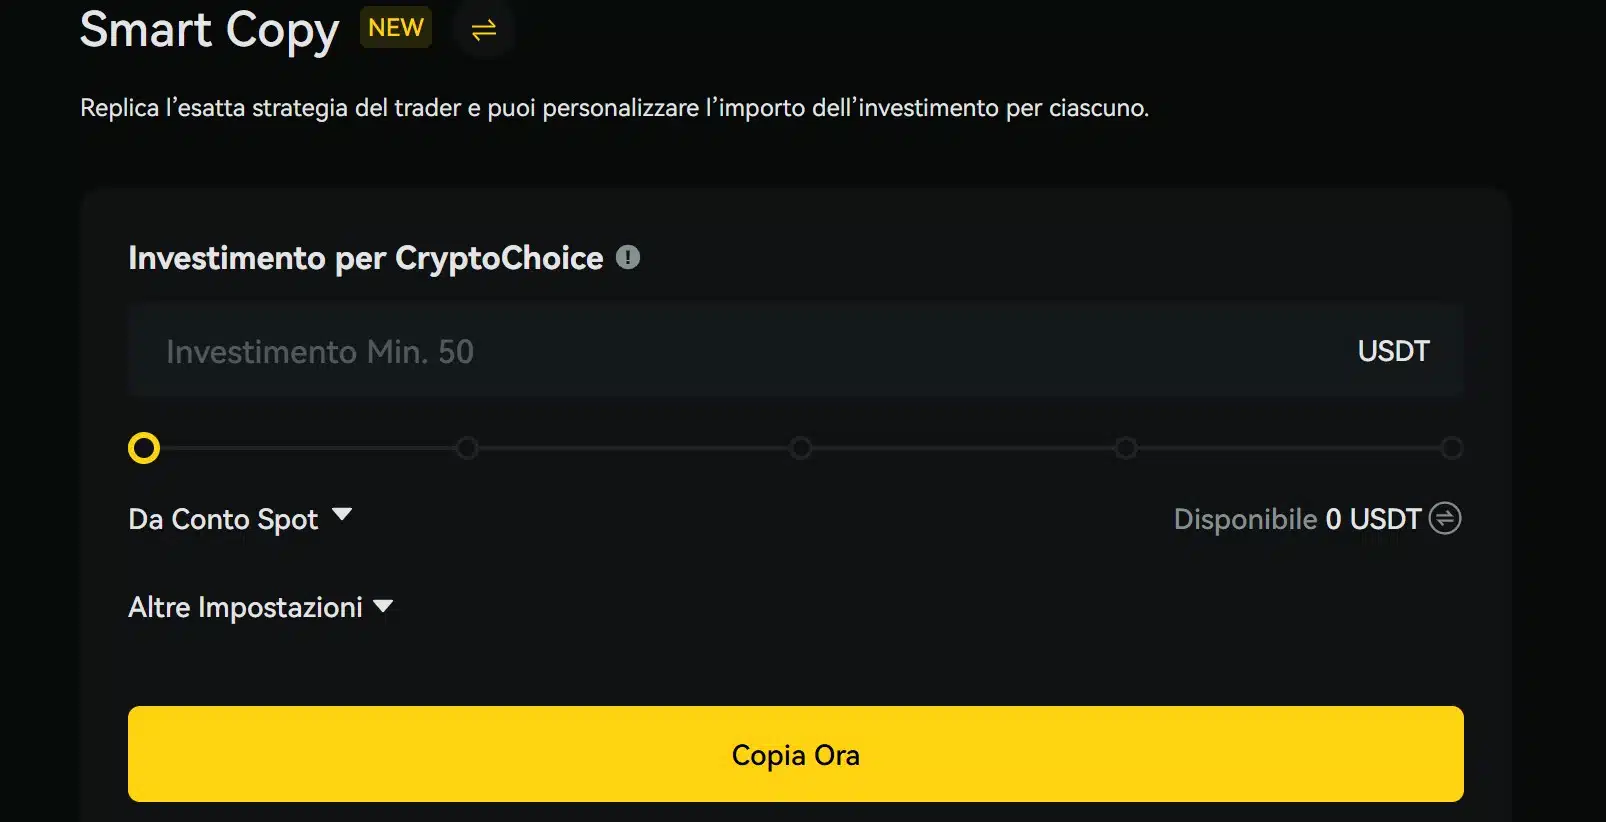The image size is (1606, 822).
Task: Click the second tick mark on the slider
Action: click(466, 448)
